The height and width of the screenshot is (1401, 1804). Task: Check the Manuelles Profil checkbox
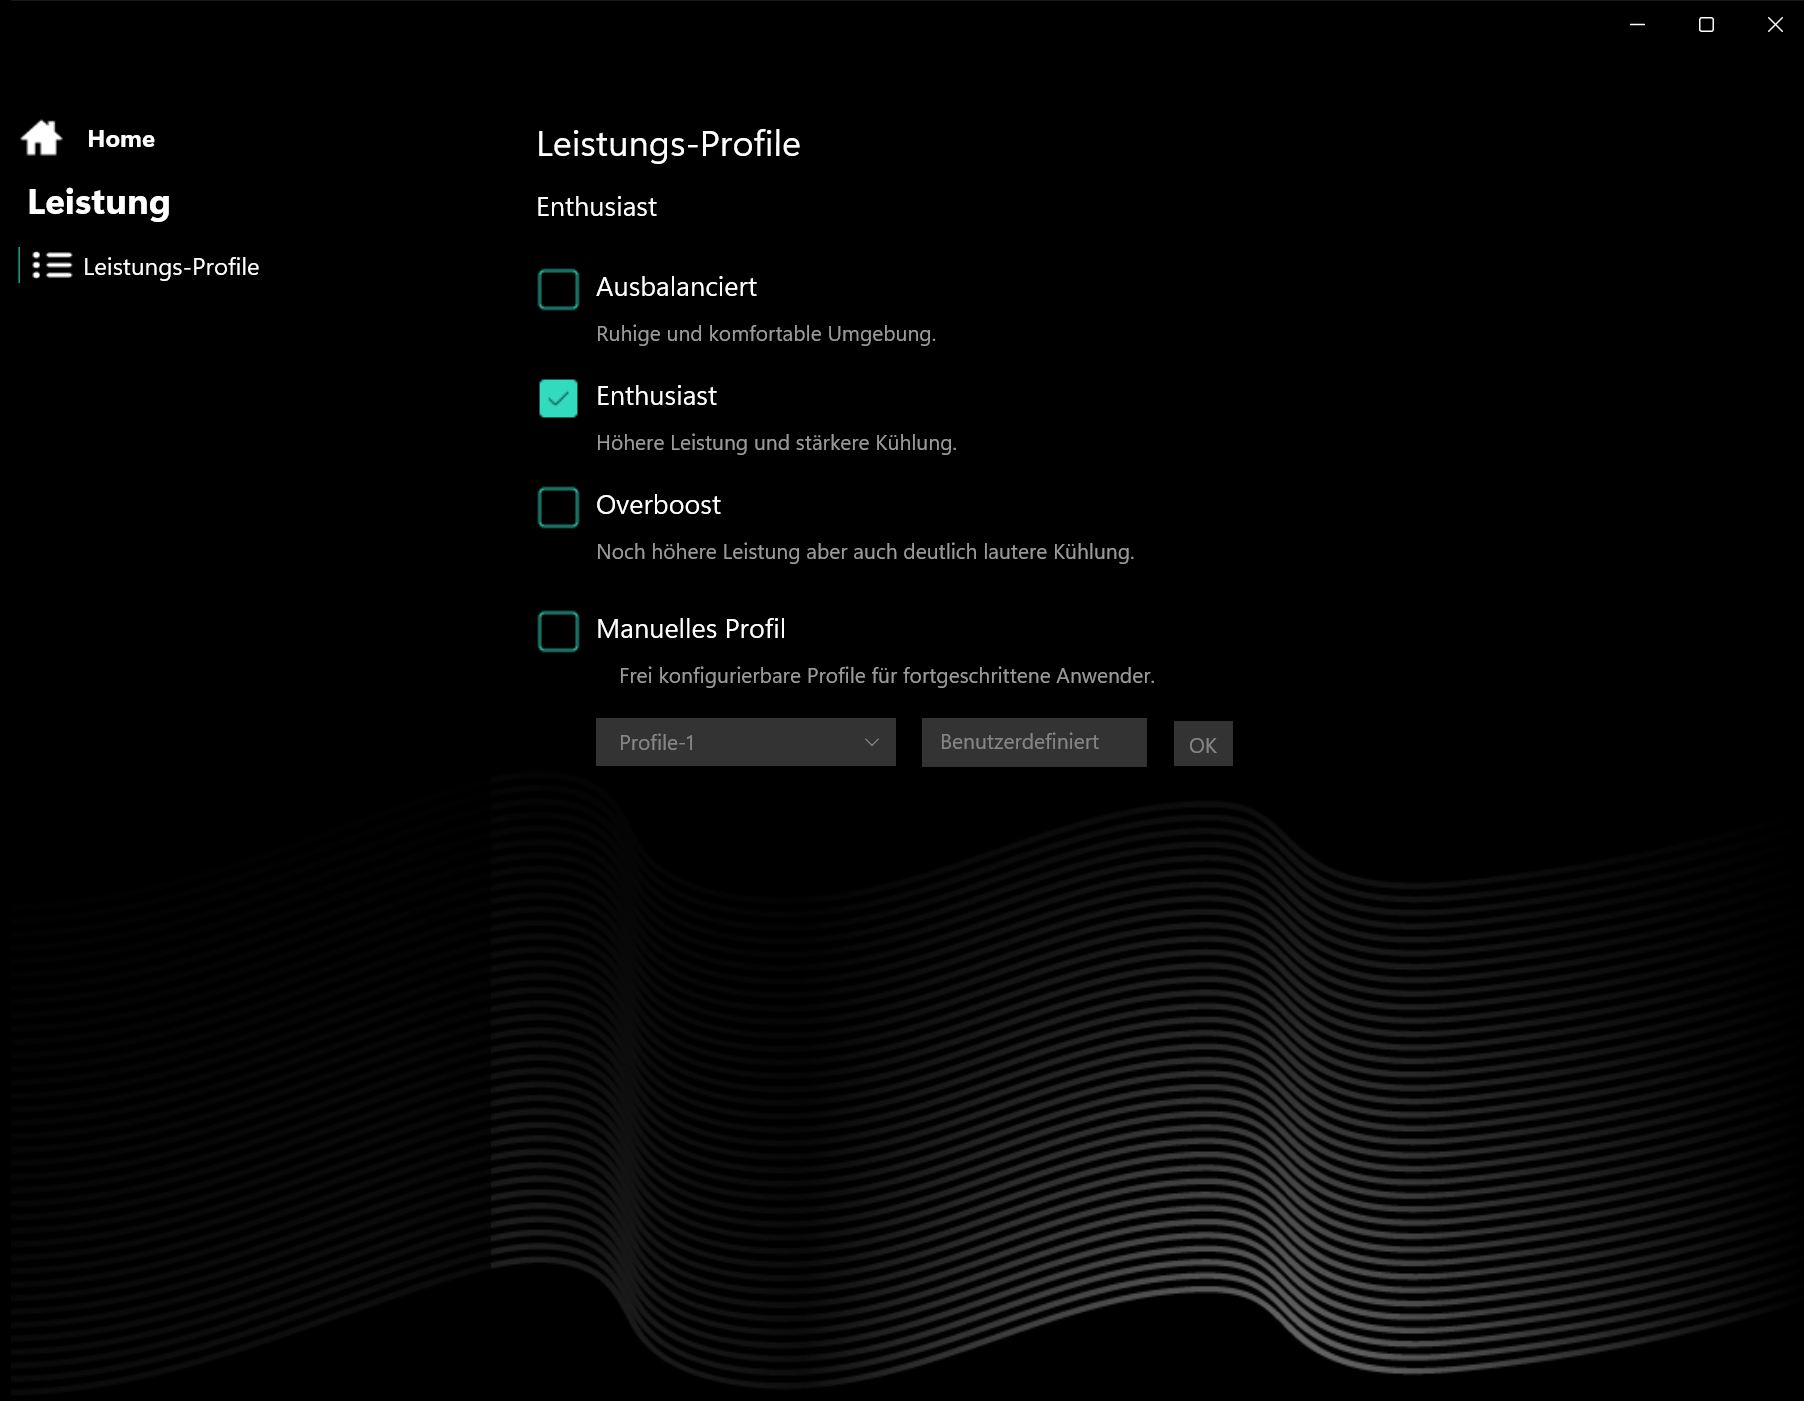(558, 631)
